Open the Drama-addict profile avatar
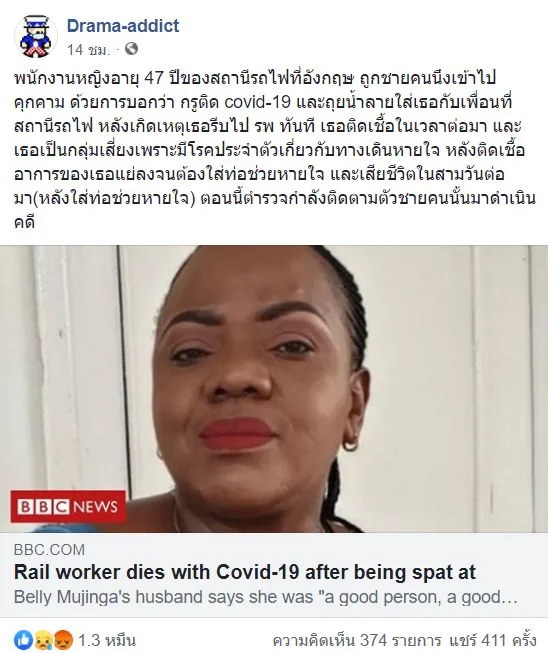Screen dimensions: 548x653 pos(36,37)
